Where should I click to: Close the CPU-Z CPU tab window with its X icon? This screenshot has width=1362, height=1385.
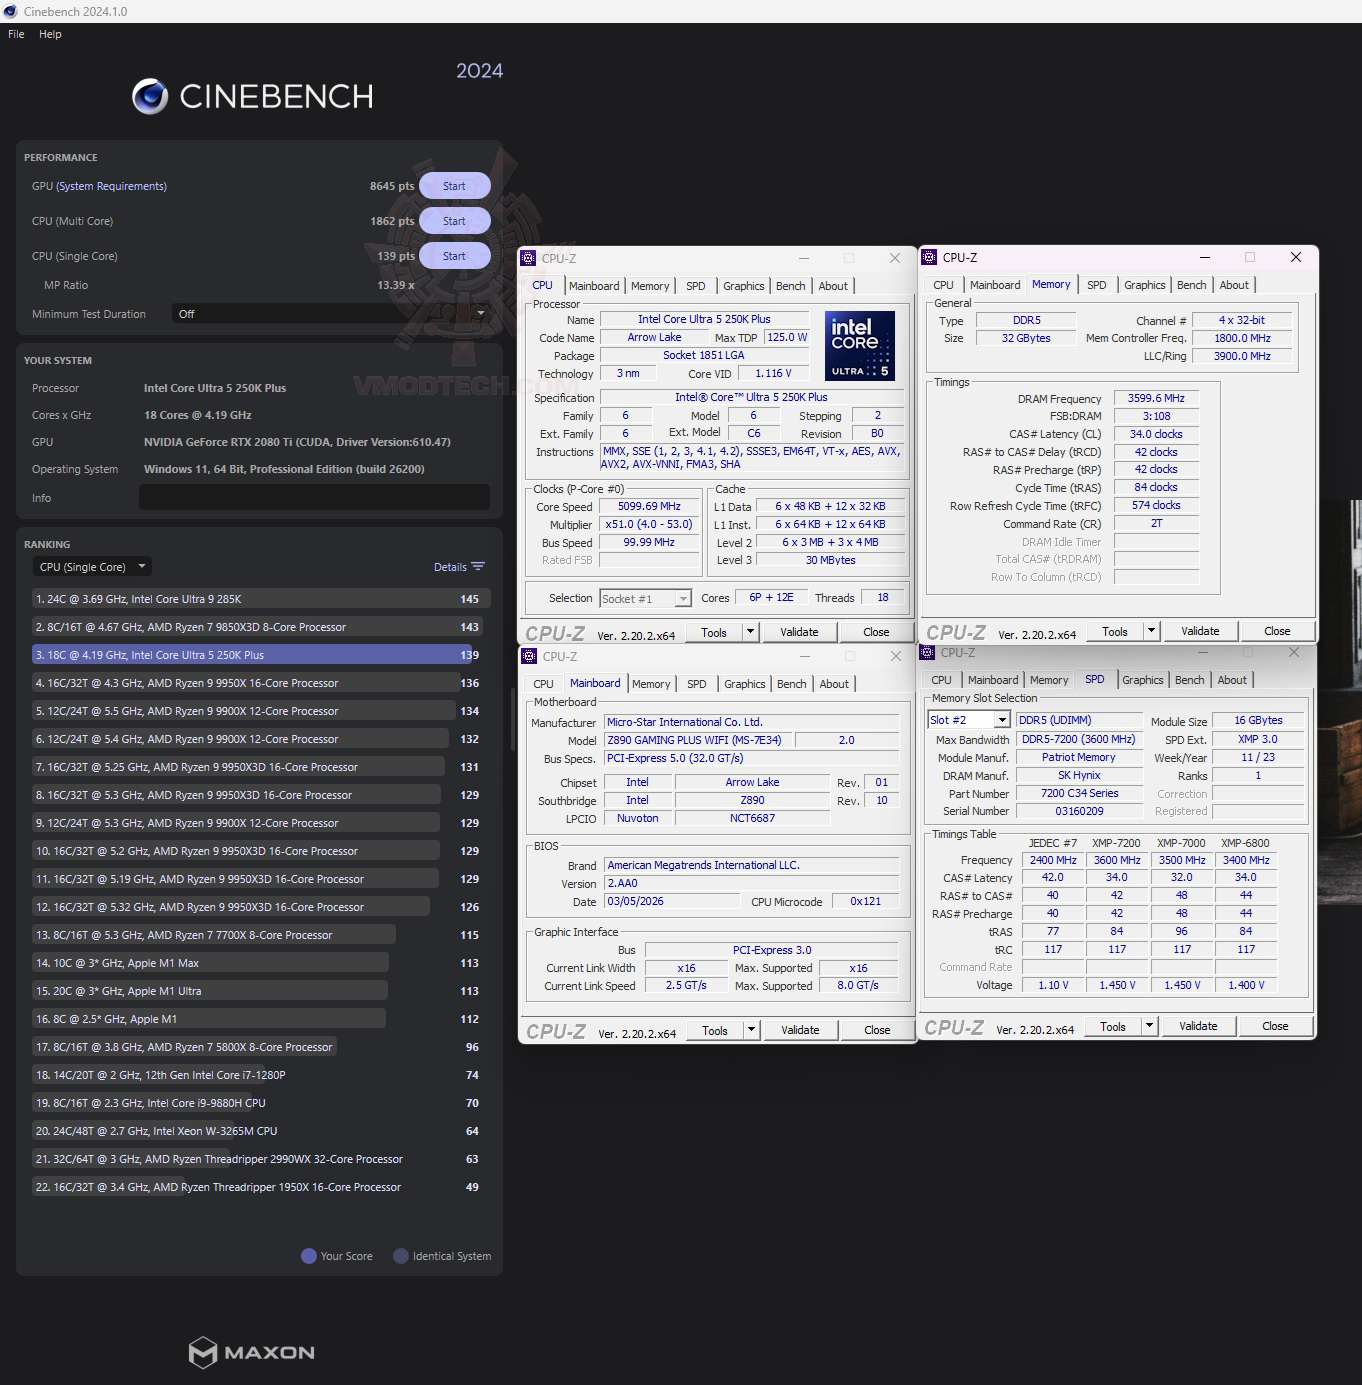point(895,258)
